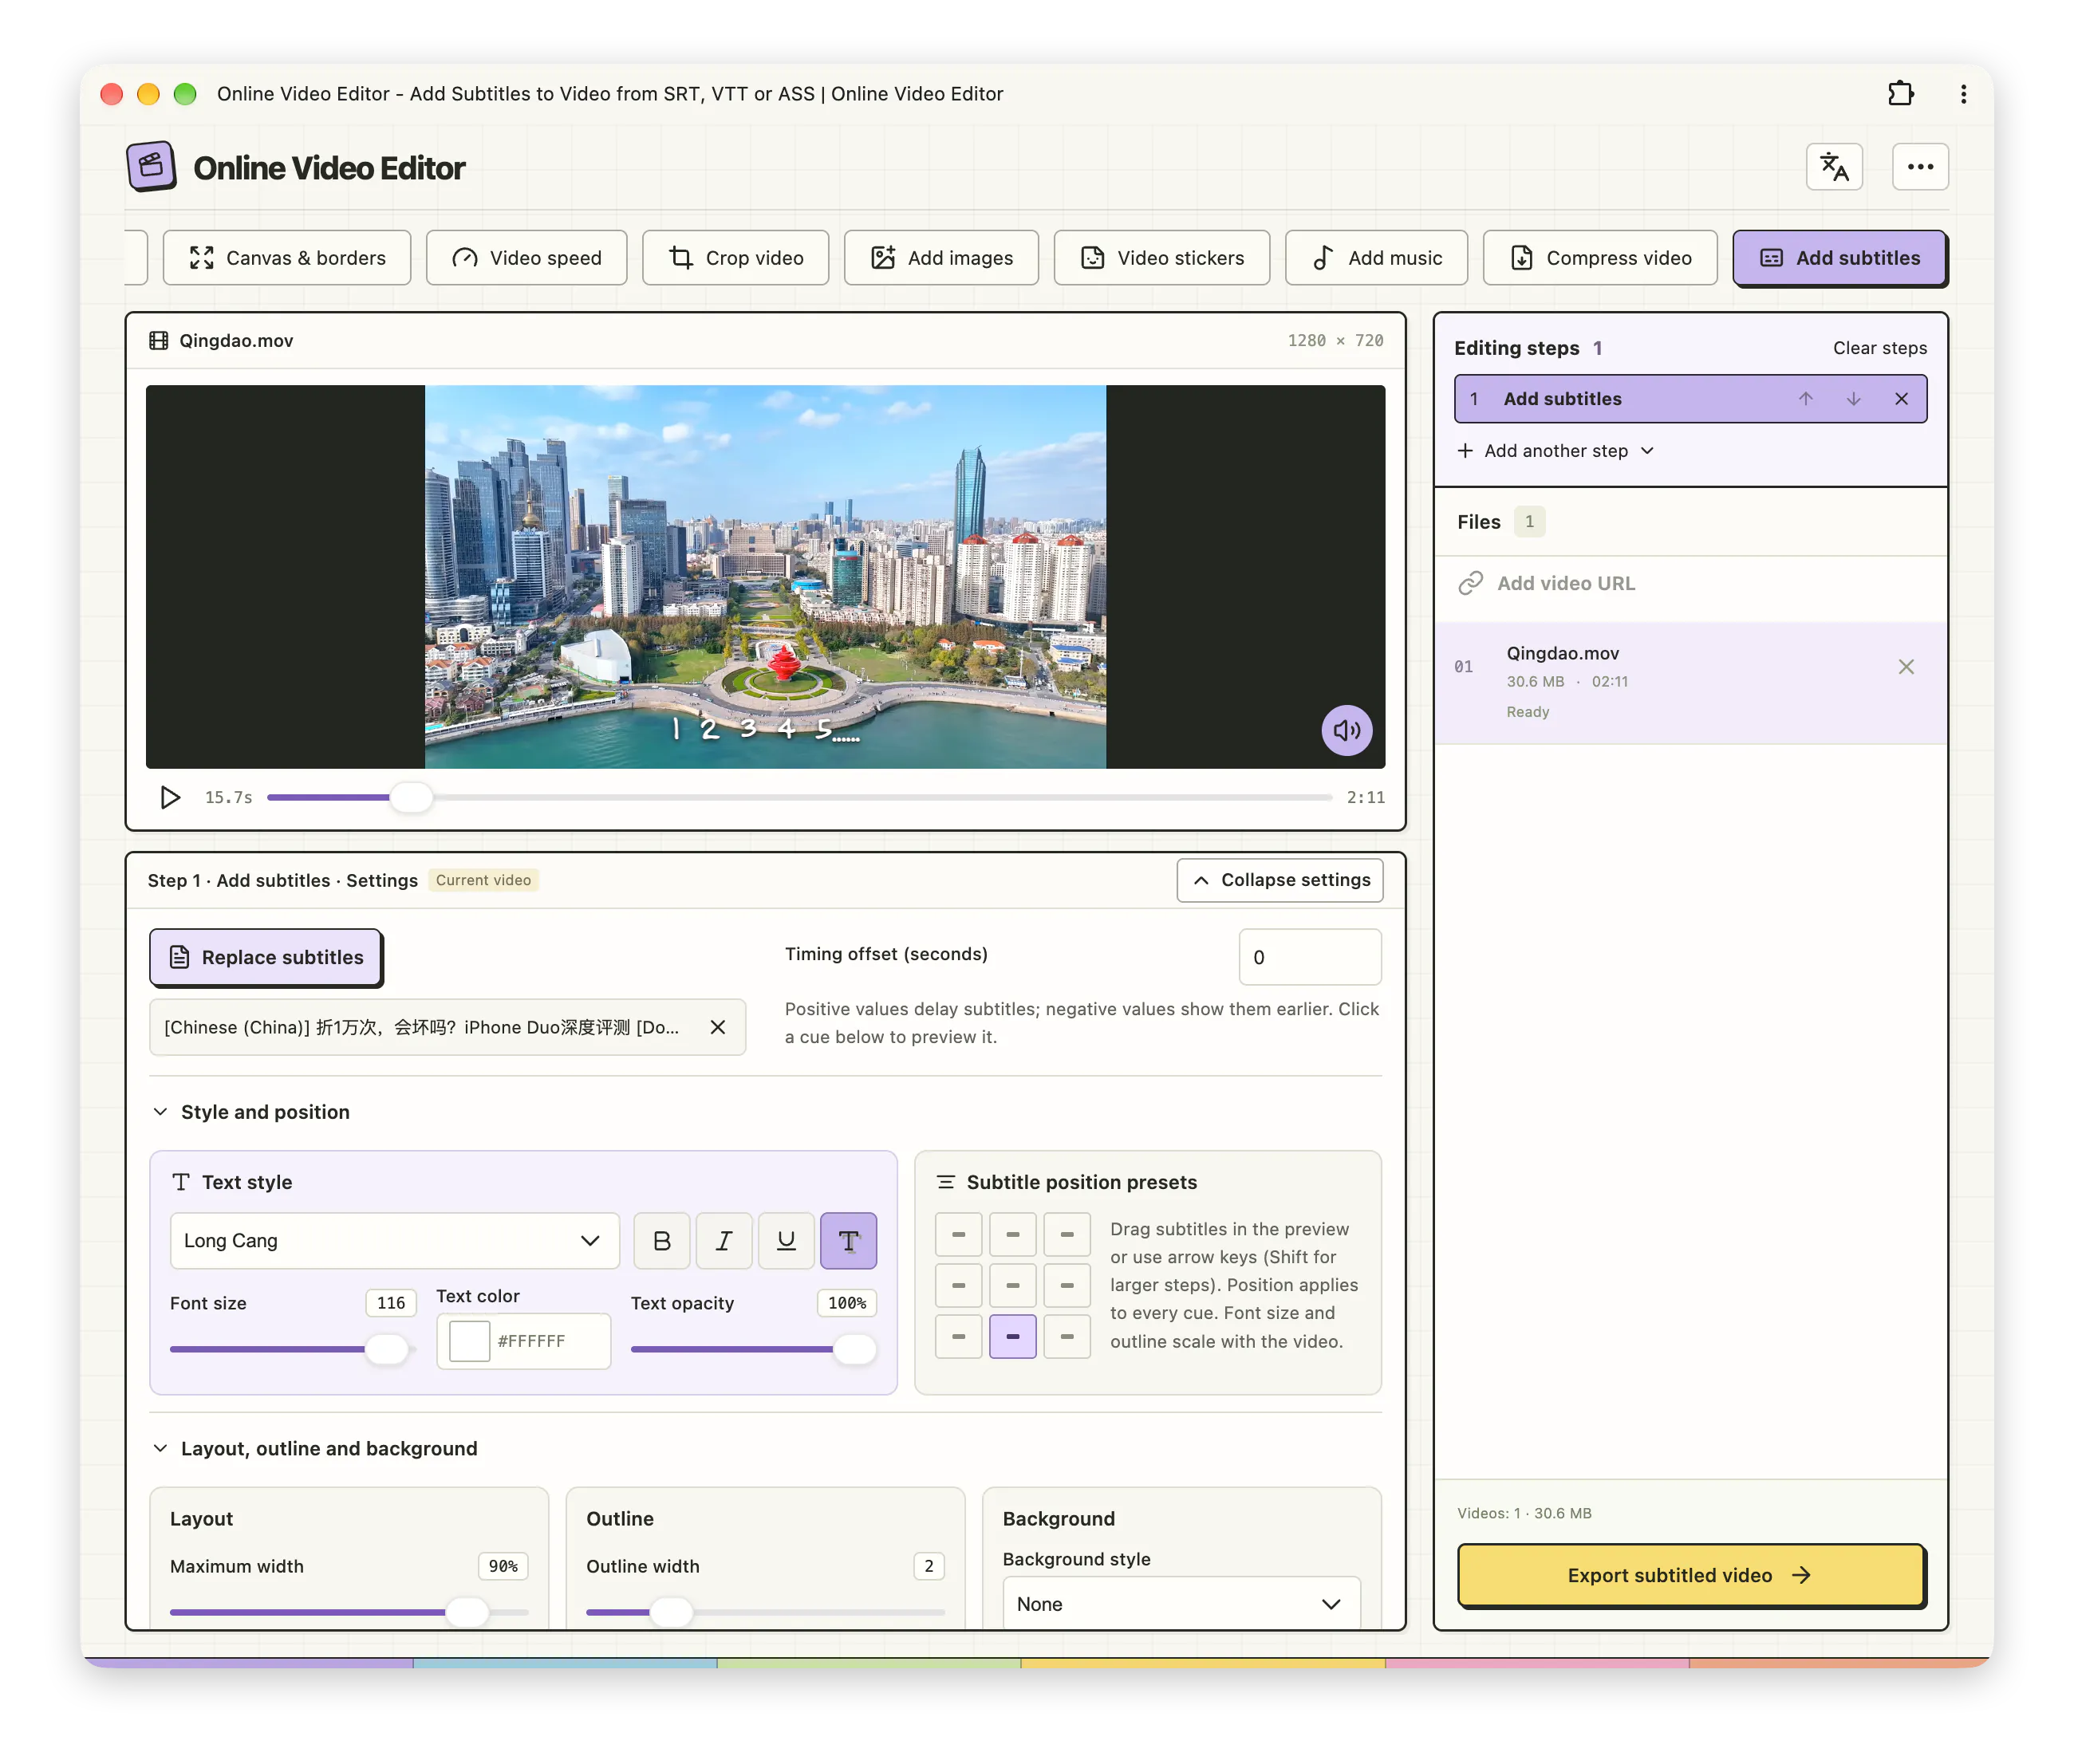The image size is (2074, 1764).
Task: Open the Crop video tool
Action: [735, 258]
